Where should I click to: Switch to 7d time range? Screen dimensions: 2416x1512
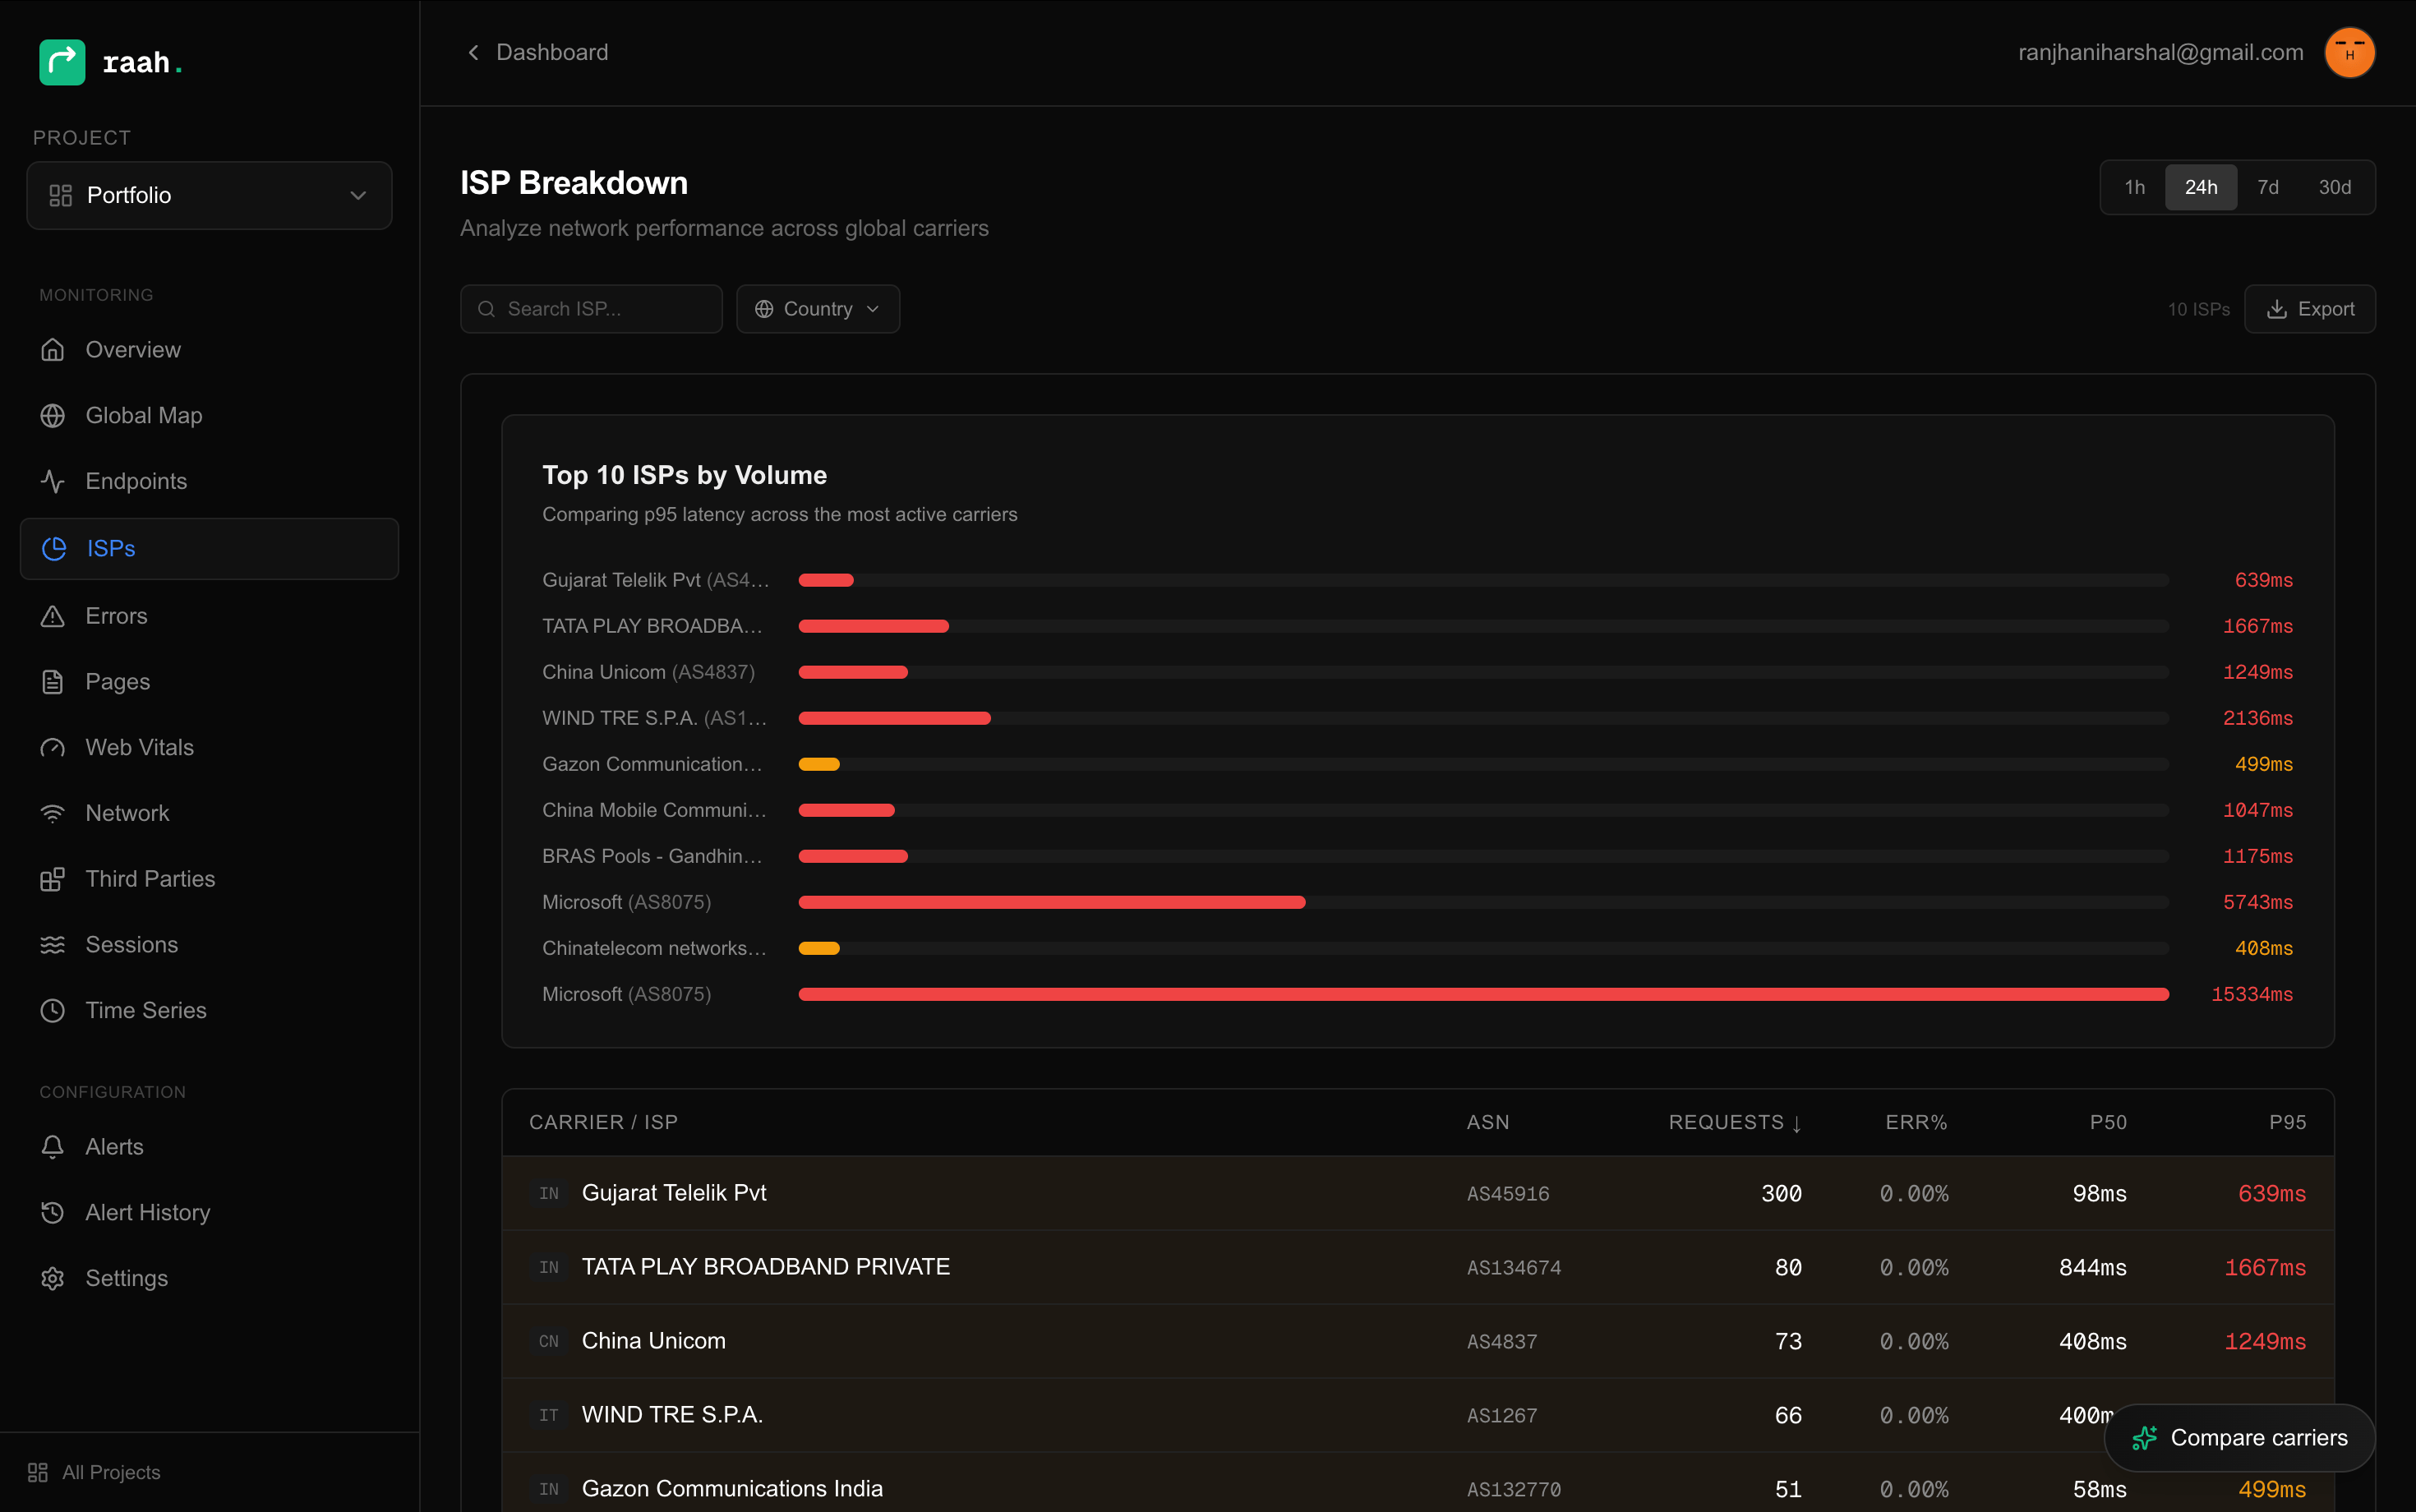click(2267, 187)
